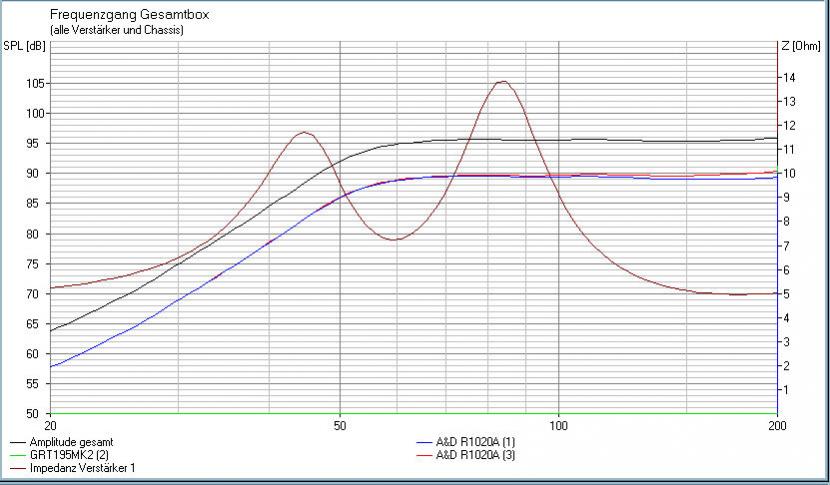This screenshot has width=830, height=485.
Task: Click the impedance curve minimum near 60 Hz
Action: (x=394, y=239)
